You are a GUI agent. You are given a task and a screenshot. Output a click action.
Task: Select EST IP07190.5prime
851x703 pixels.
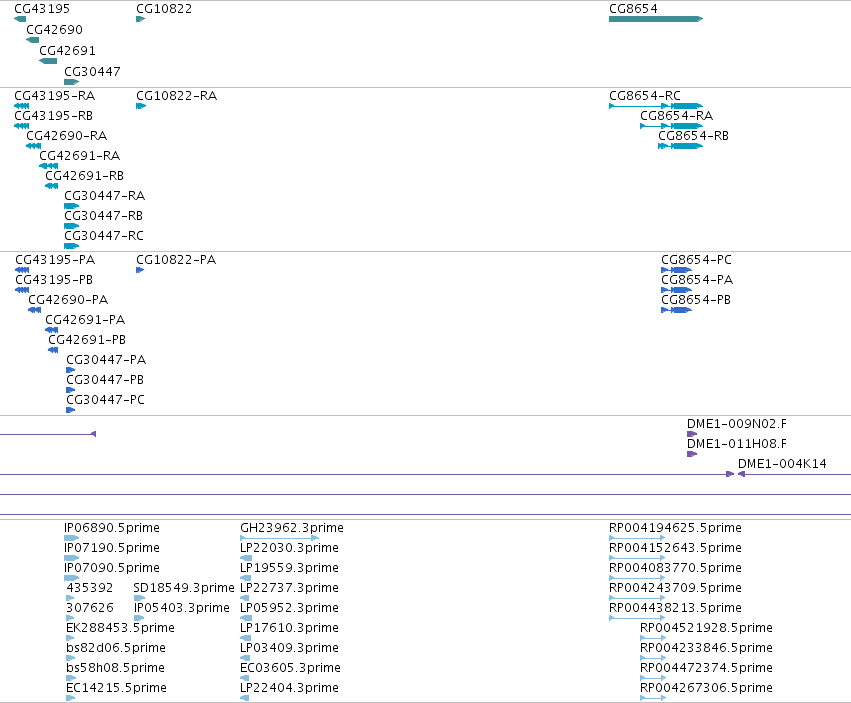point(112,548)
